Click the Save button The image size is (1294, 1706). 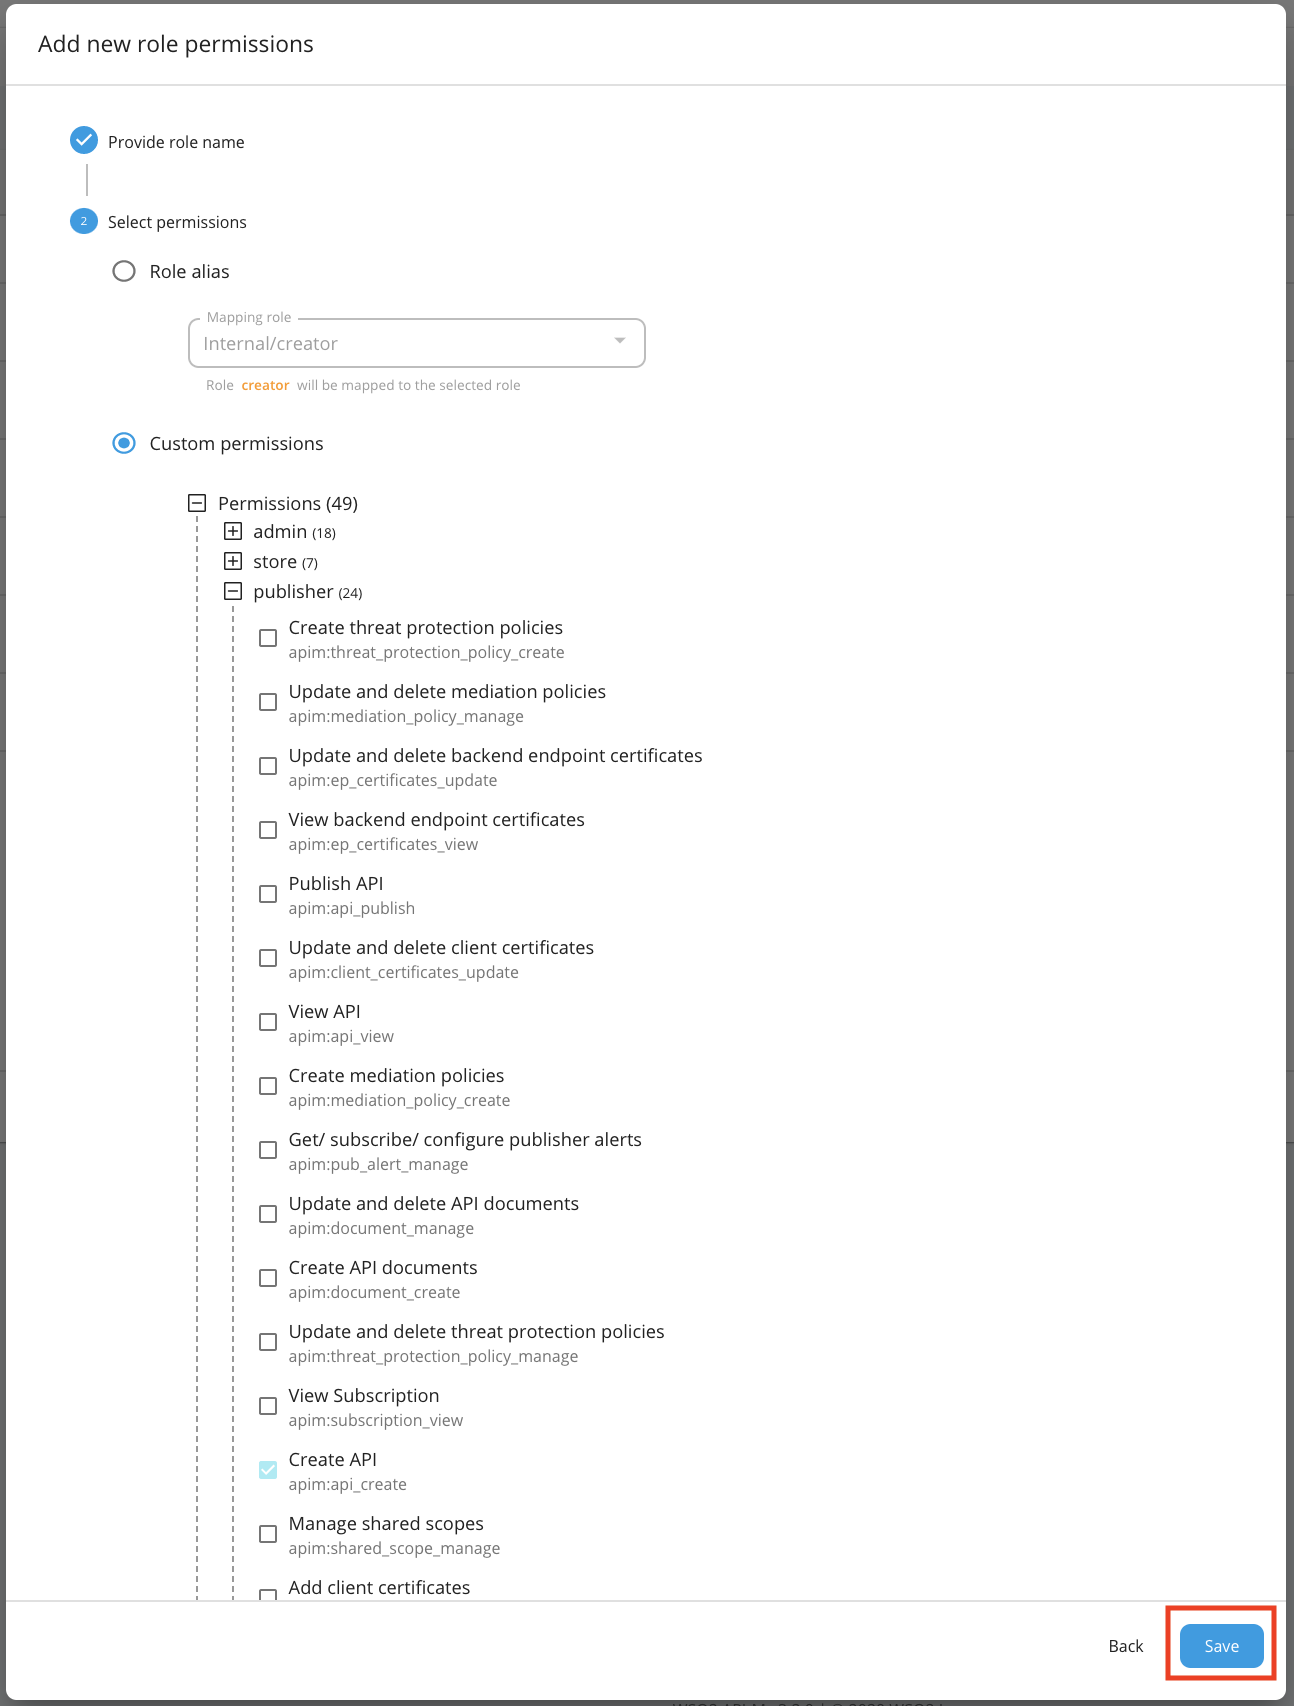pos(1220,1645)
